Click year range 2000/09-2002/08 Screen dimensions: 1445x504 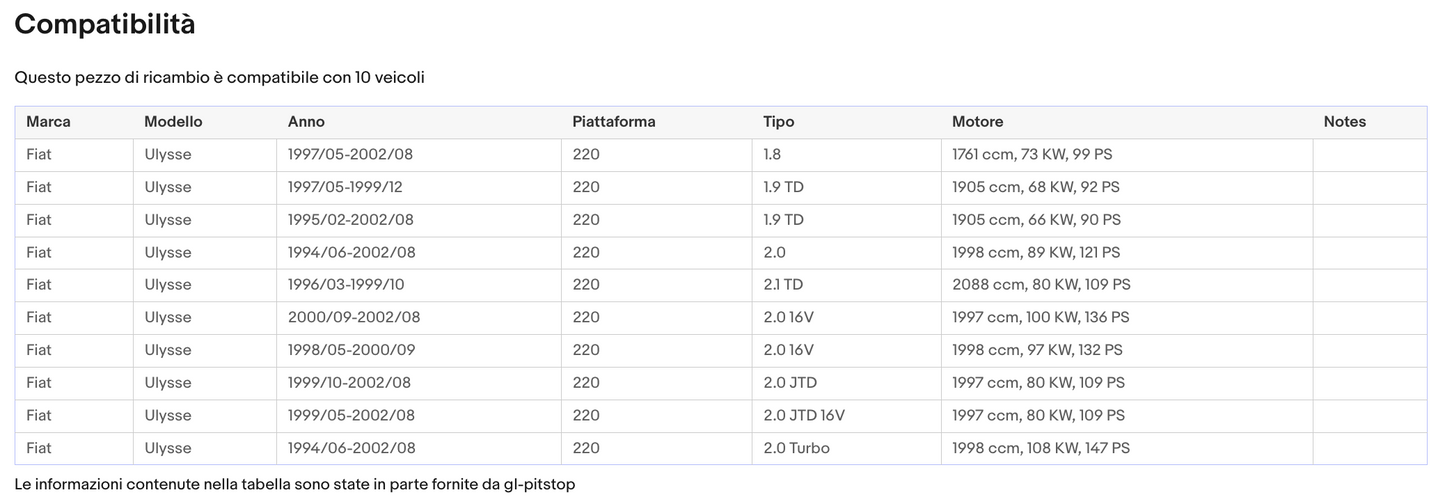tap(354, 317)
